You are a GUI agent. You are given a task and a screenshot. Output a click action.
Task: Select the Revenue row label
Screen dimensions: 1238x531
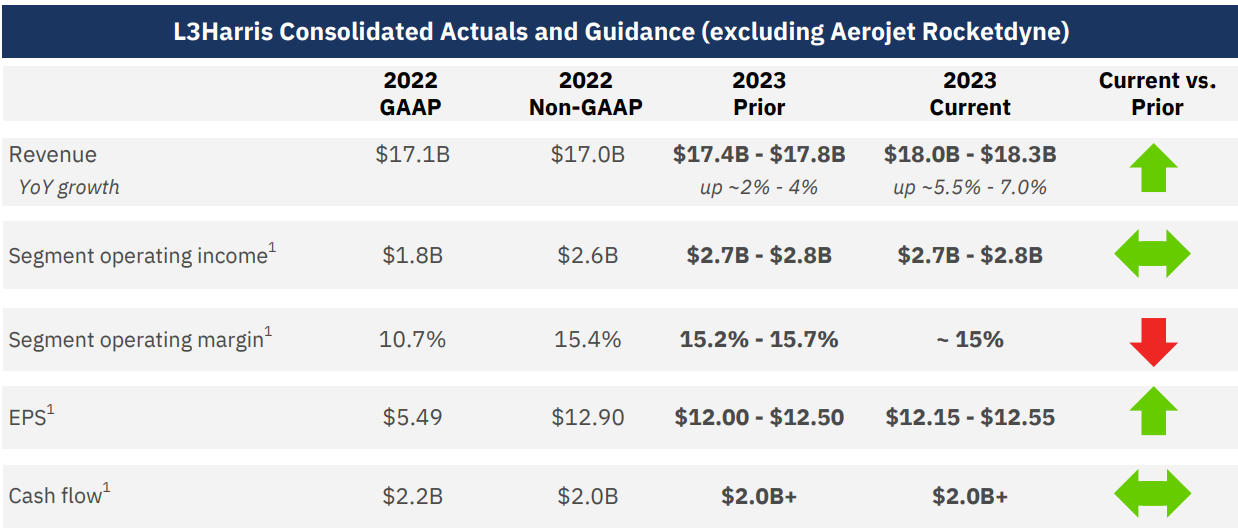53,155
